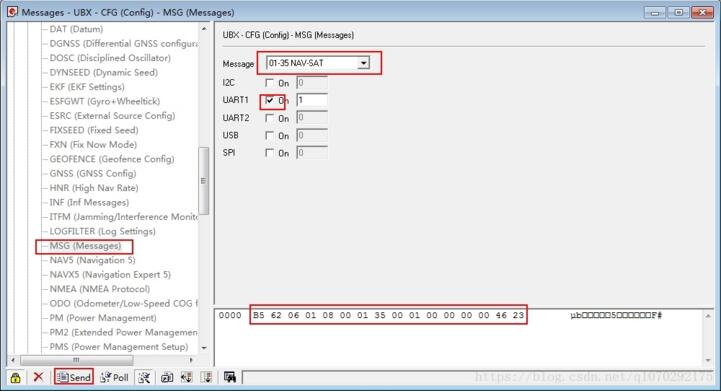Click the black monitor icon in the toolbar
The height and width of the screenshot is (392, 721).
click(229, 377)
